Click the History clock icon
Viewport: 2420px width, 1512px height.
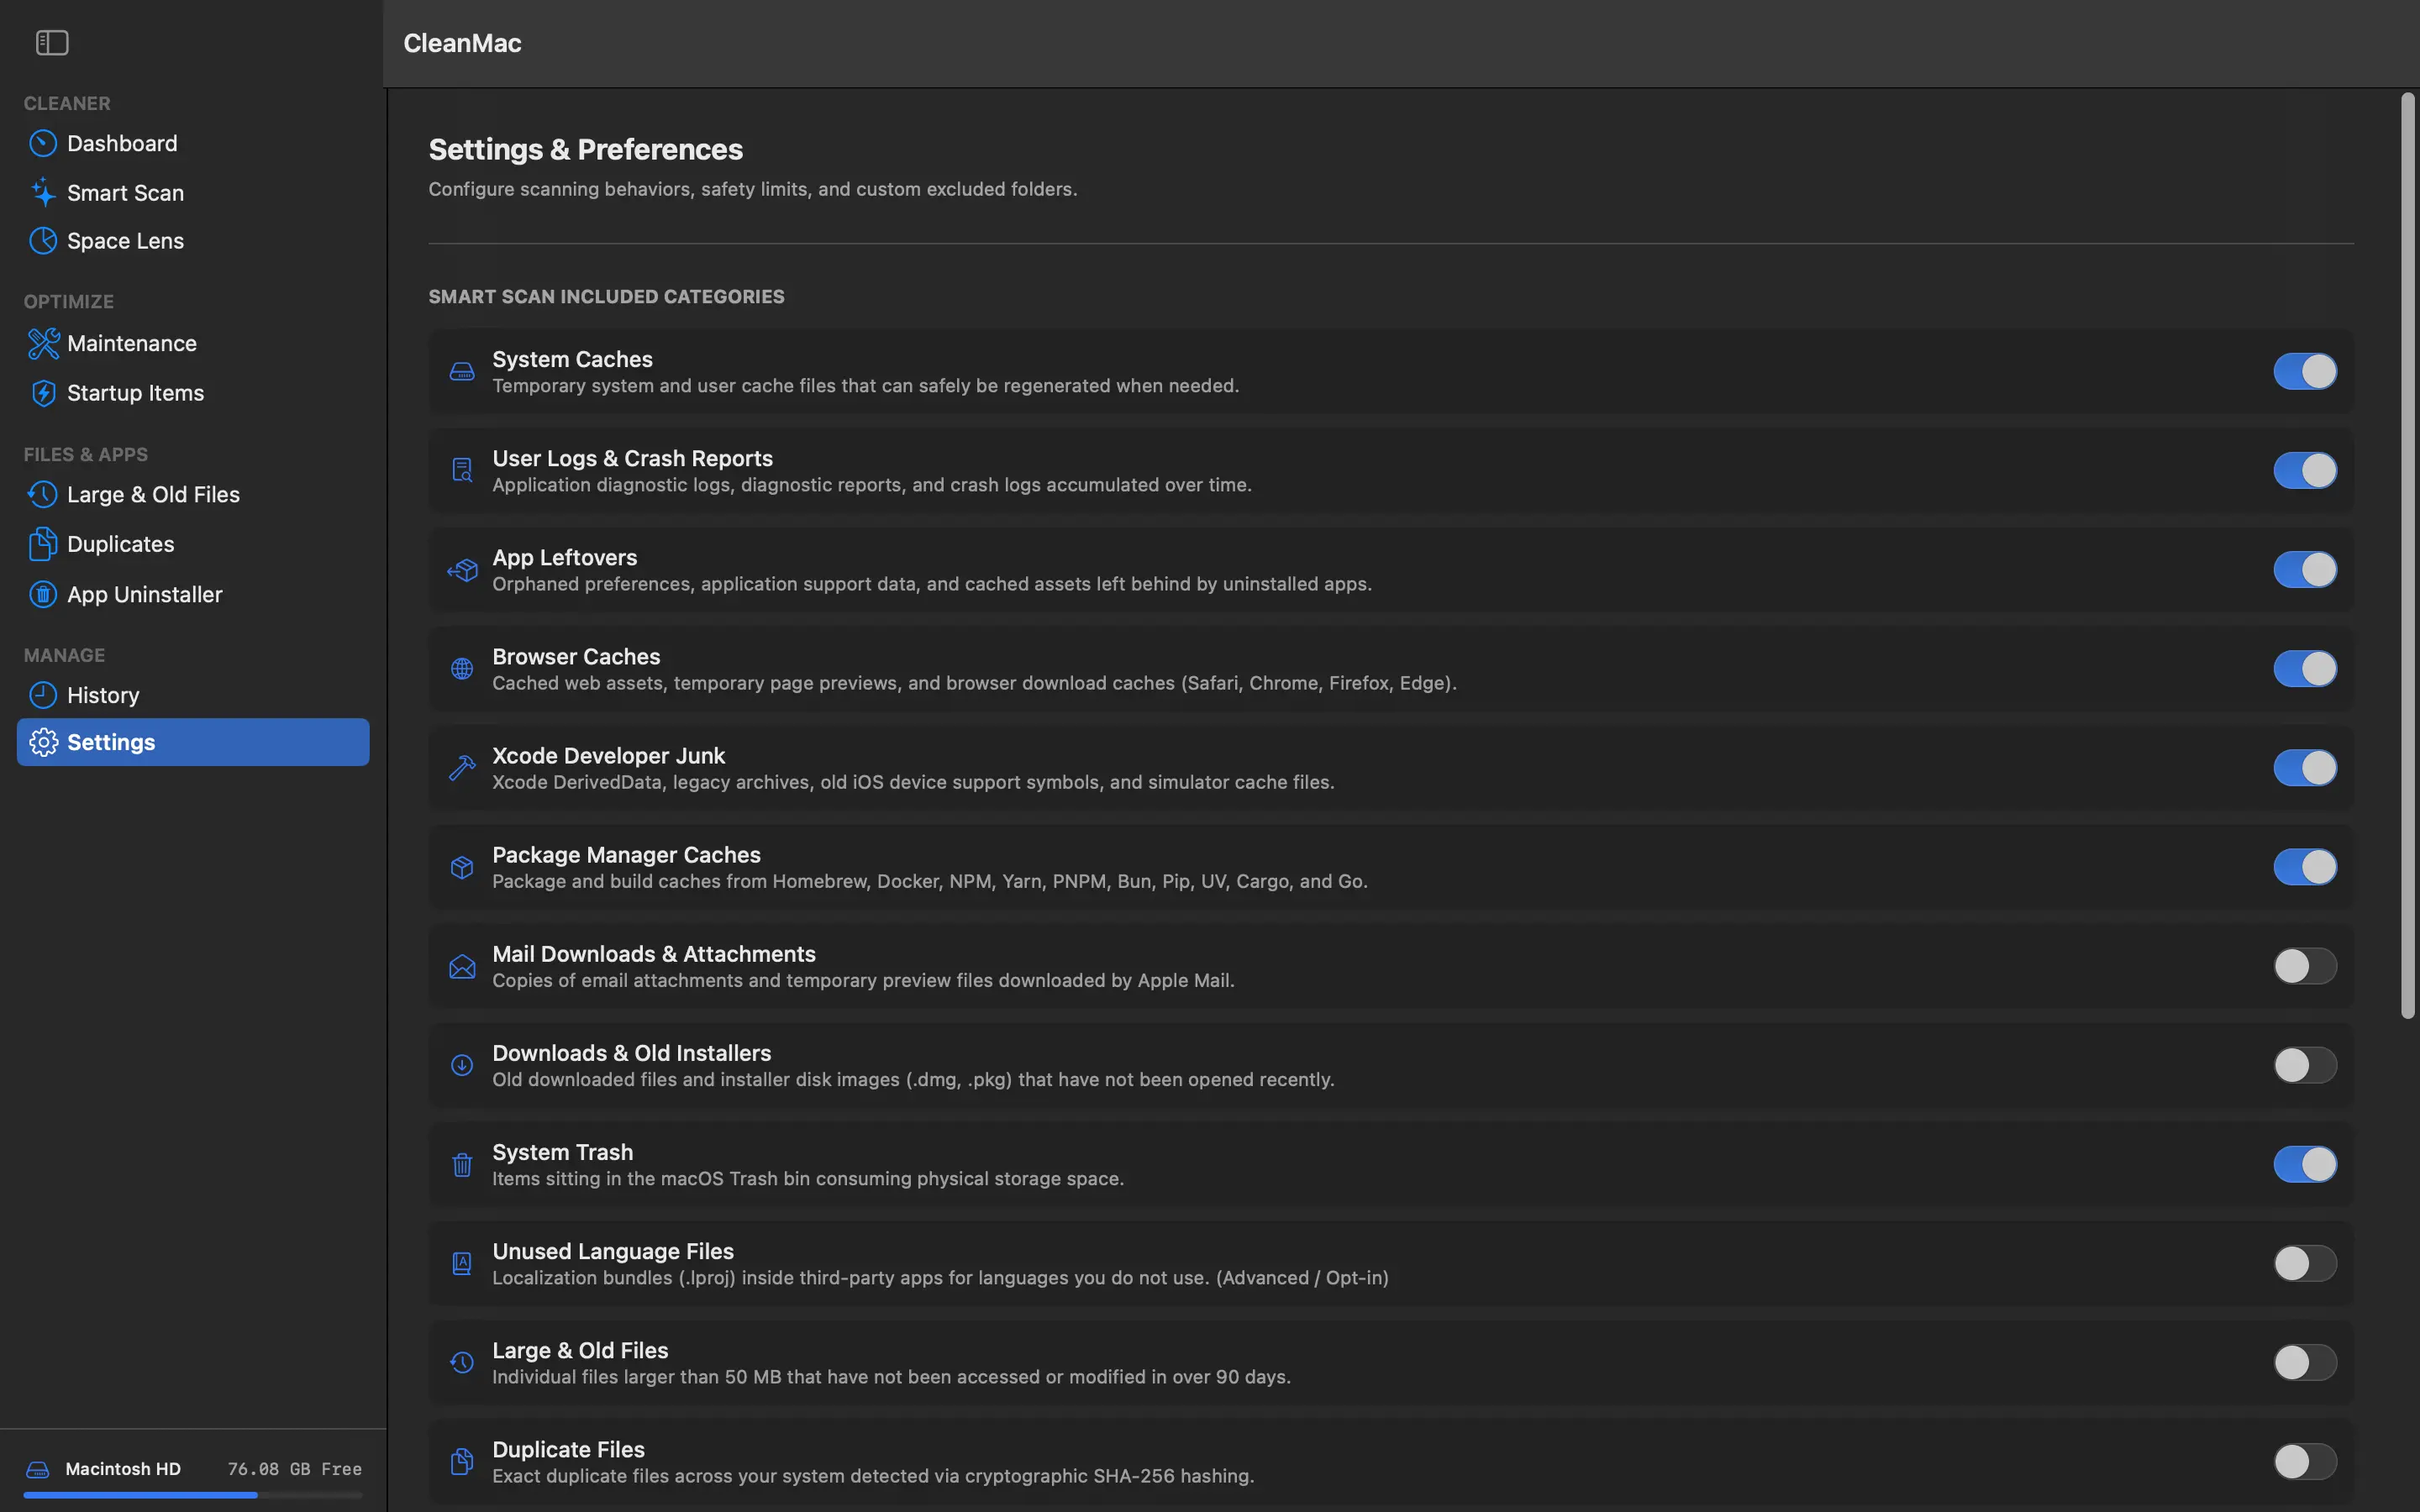(x=43, y=695)
